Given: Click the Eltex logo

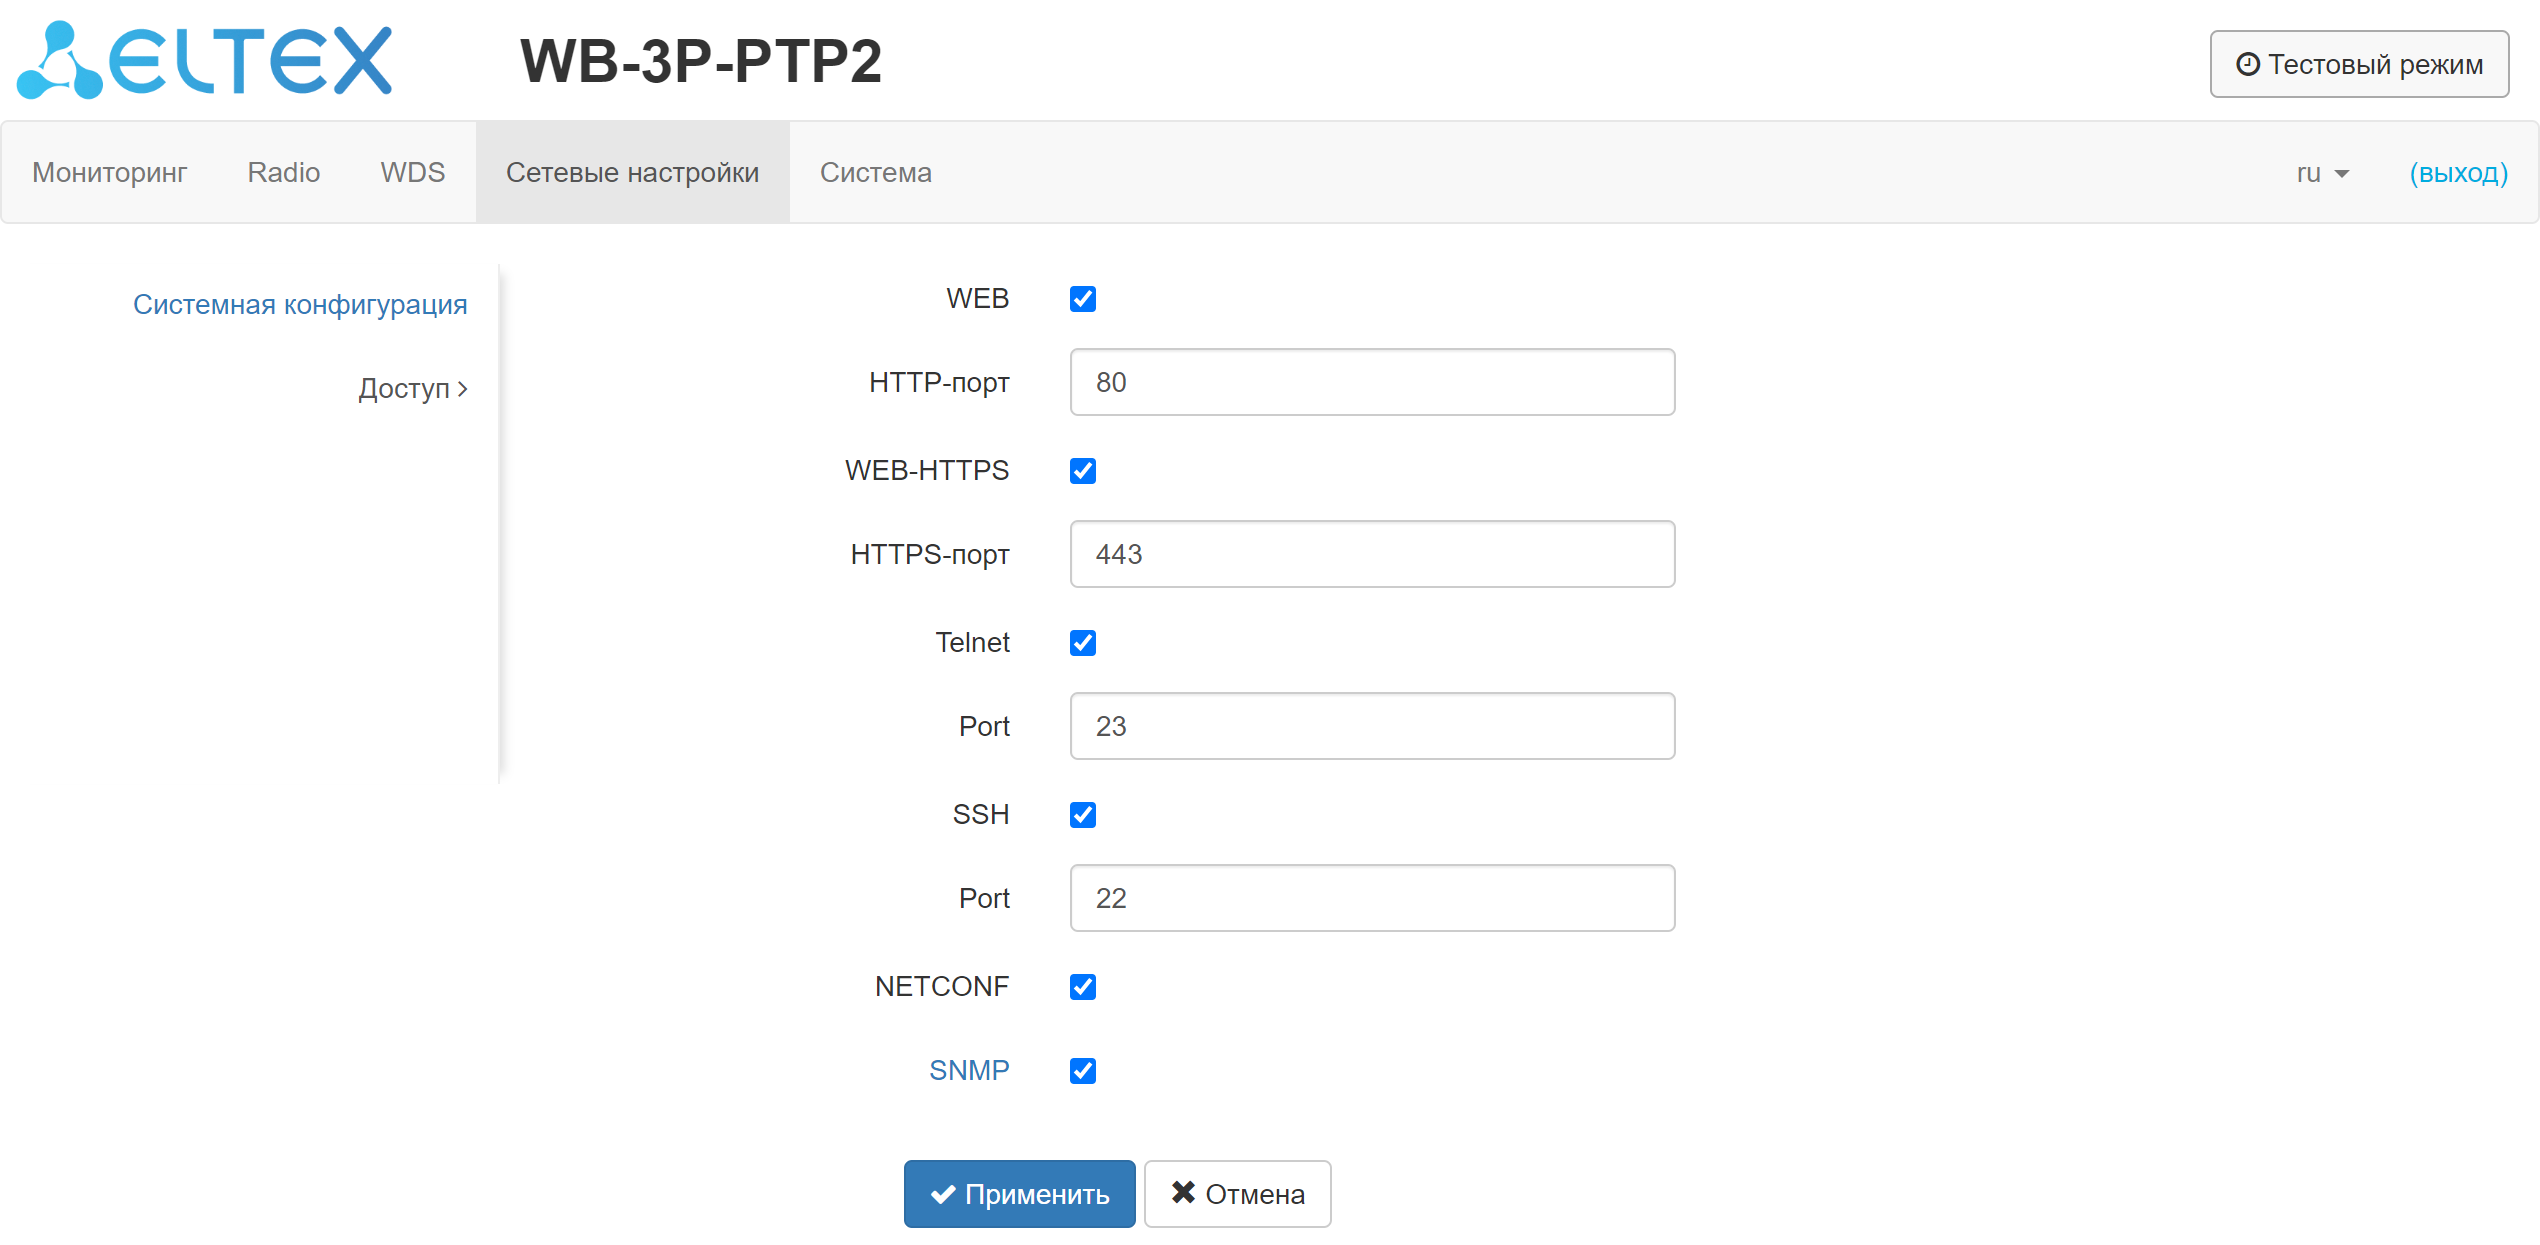Looking at the screenshot, I should pyautogui.click(x=205, y=61).
